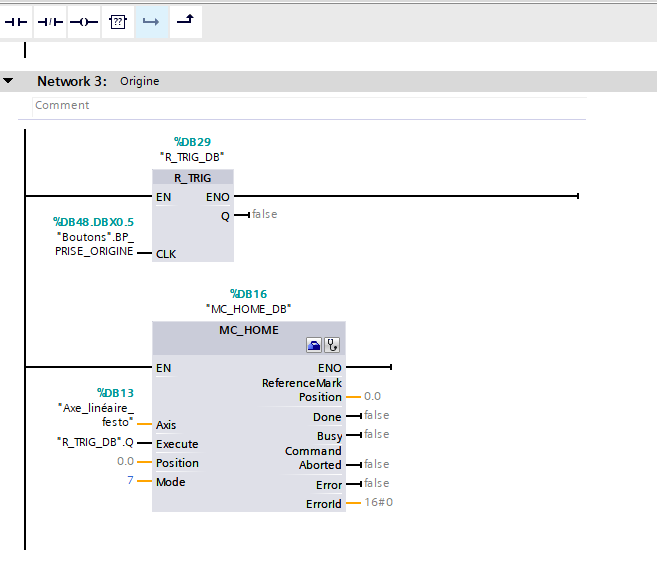Click the EN input of MC_HOME

coord(163,368)
